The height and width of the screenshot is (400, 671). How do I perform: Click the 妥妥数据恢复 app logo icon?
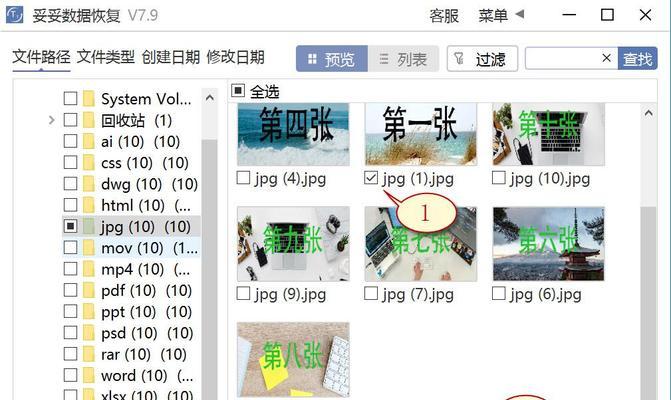(15, 15)
